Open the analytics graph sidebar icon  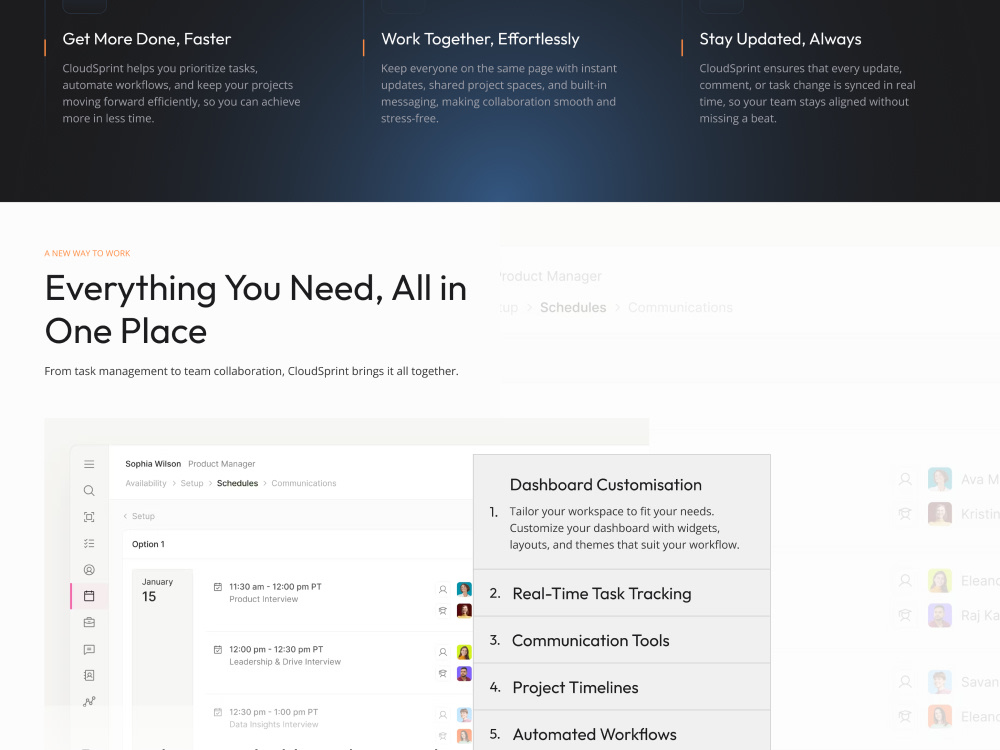(89, 702)
